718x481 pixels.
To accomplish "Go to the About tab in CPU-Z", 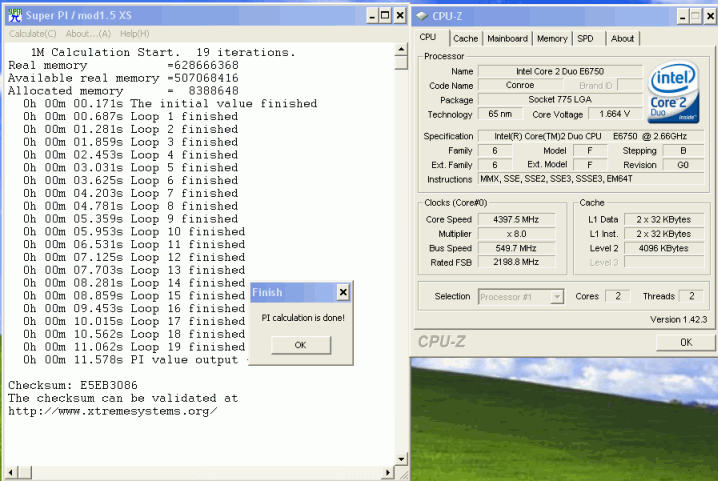I will (x=622, y=38).
